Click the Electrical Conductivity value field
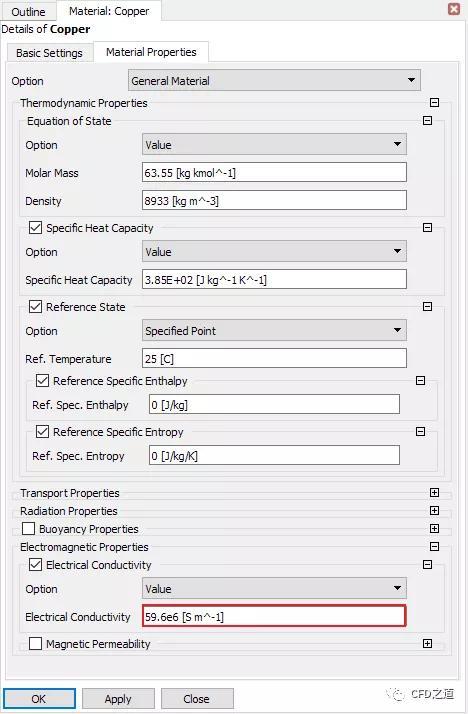The width and height of the screenshot is (468, 714). pyautogui.click(x=274, y=617)
